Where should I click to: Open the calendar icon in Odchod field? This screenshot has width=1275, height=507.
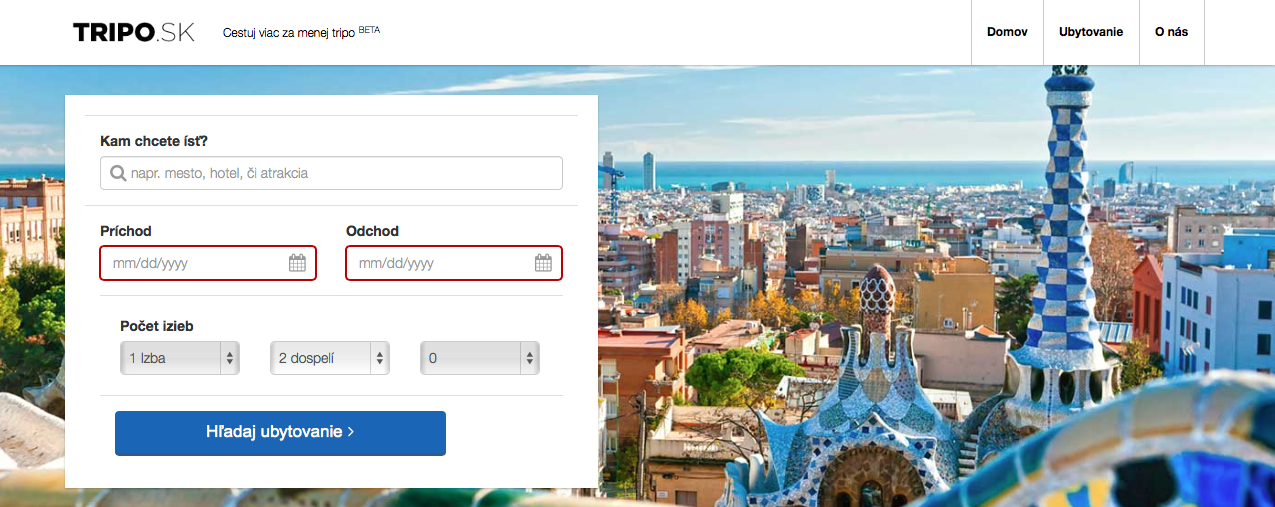coord(543,263)
